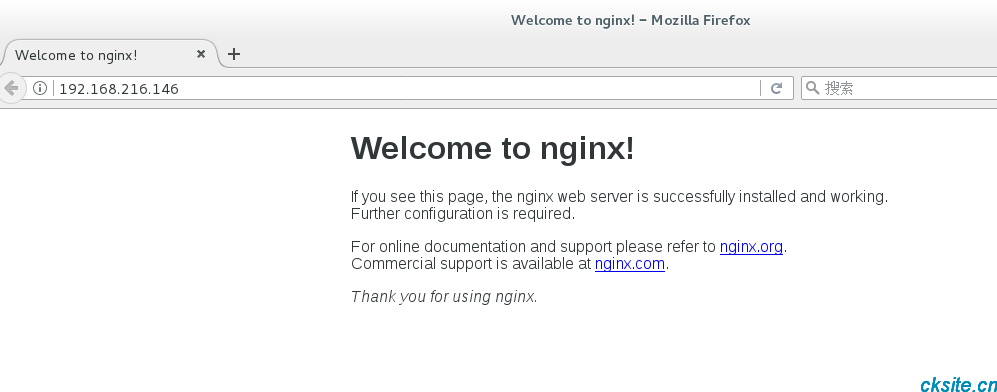This screenshot has width=997, height=392.
Task: Open a new tab with plus button
Action: [x=234, y=54]
